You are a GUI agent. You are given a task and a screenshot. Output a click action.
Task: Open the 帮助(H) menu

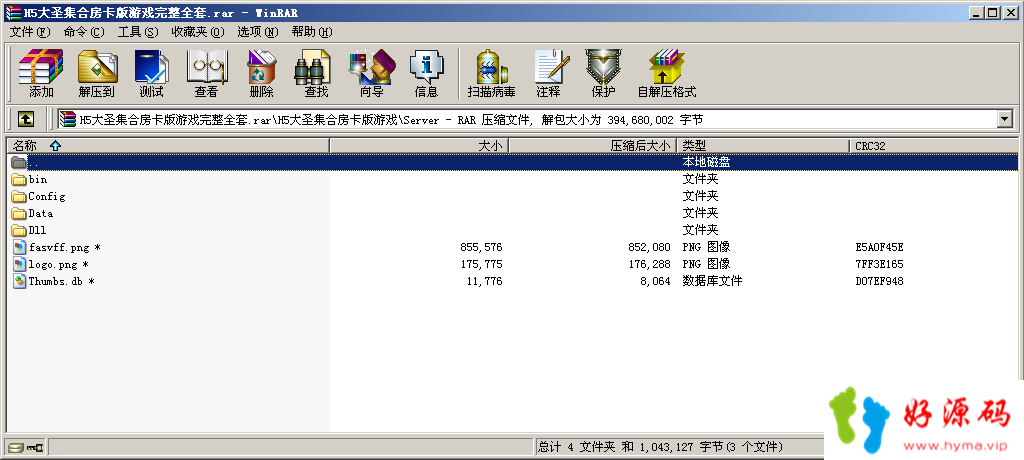312,32
